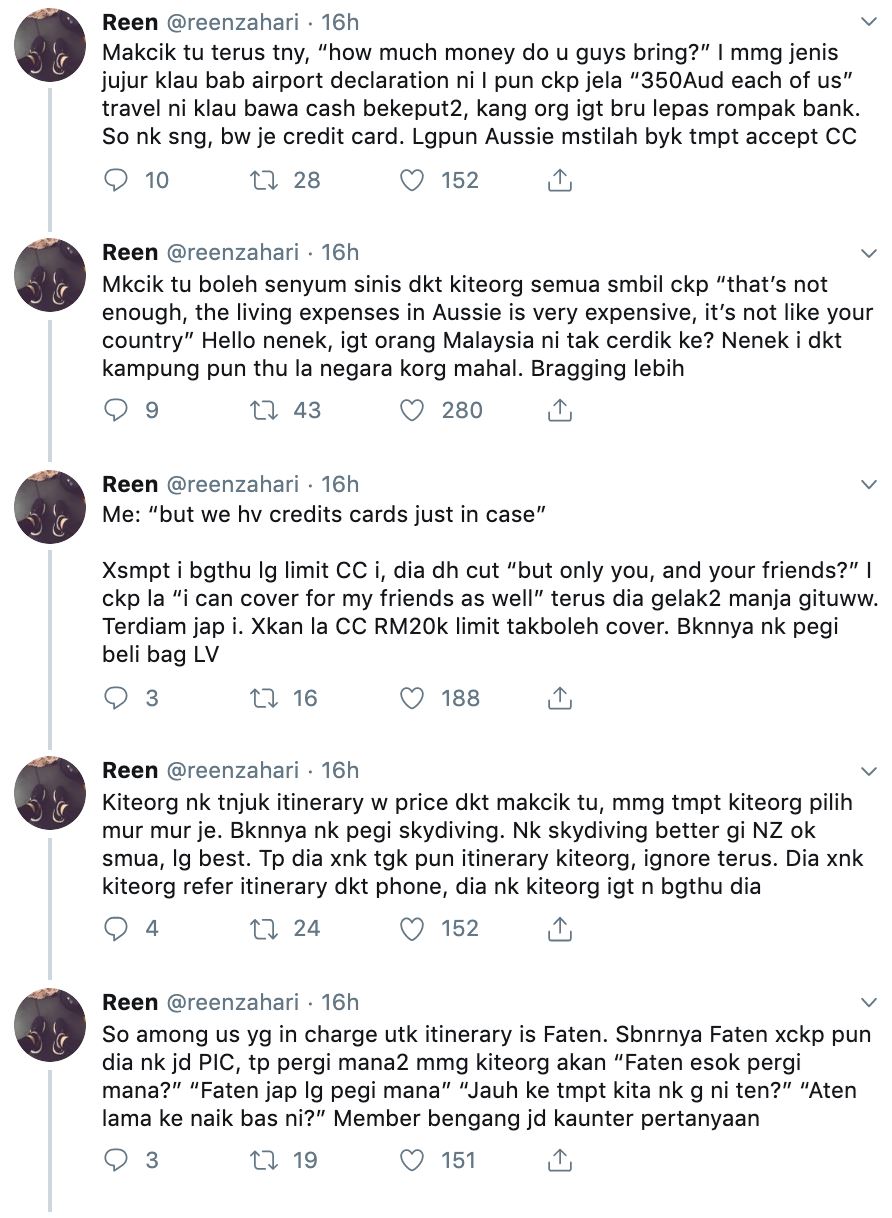Reply to the tweet with 4 replies

pos(117,928)
